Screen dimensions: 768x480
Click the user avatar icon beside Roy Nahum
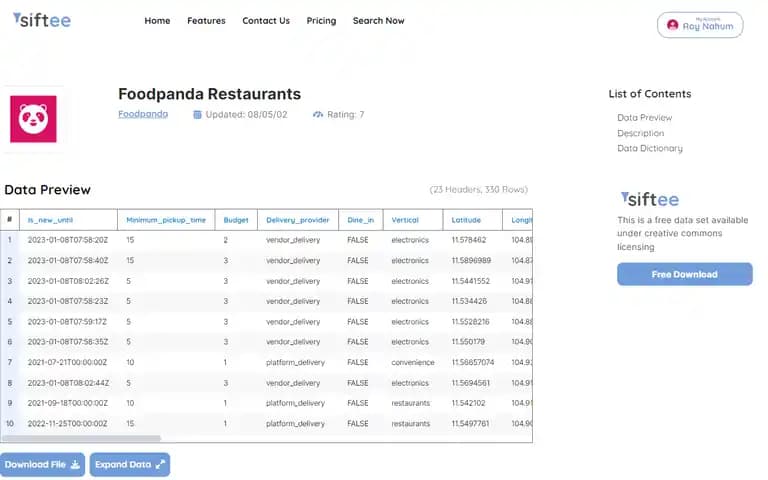click(x=672, y=25)
